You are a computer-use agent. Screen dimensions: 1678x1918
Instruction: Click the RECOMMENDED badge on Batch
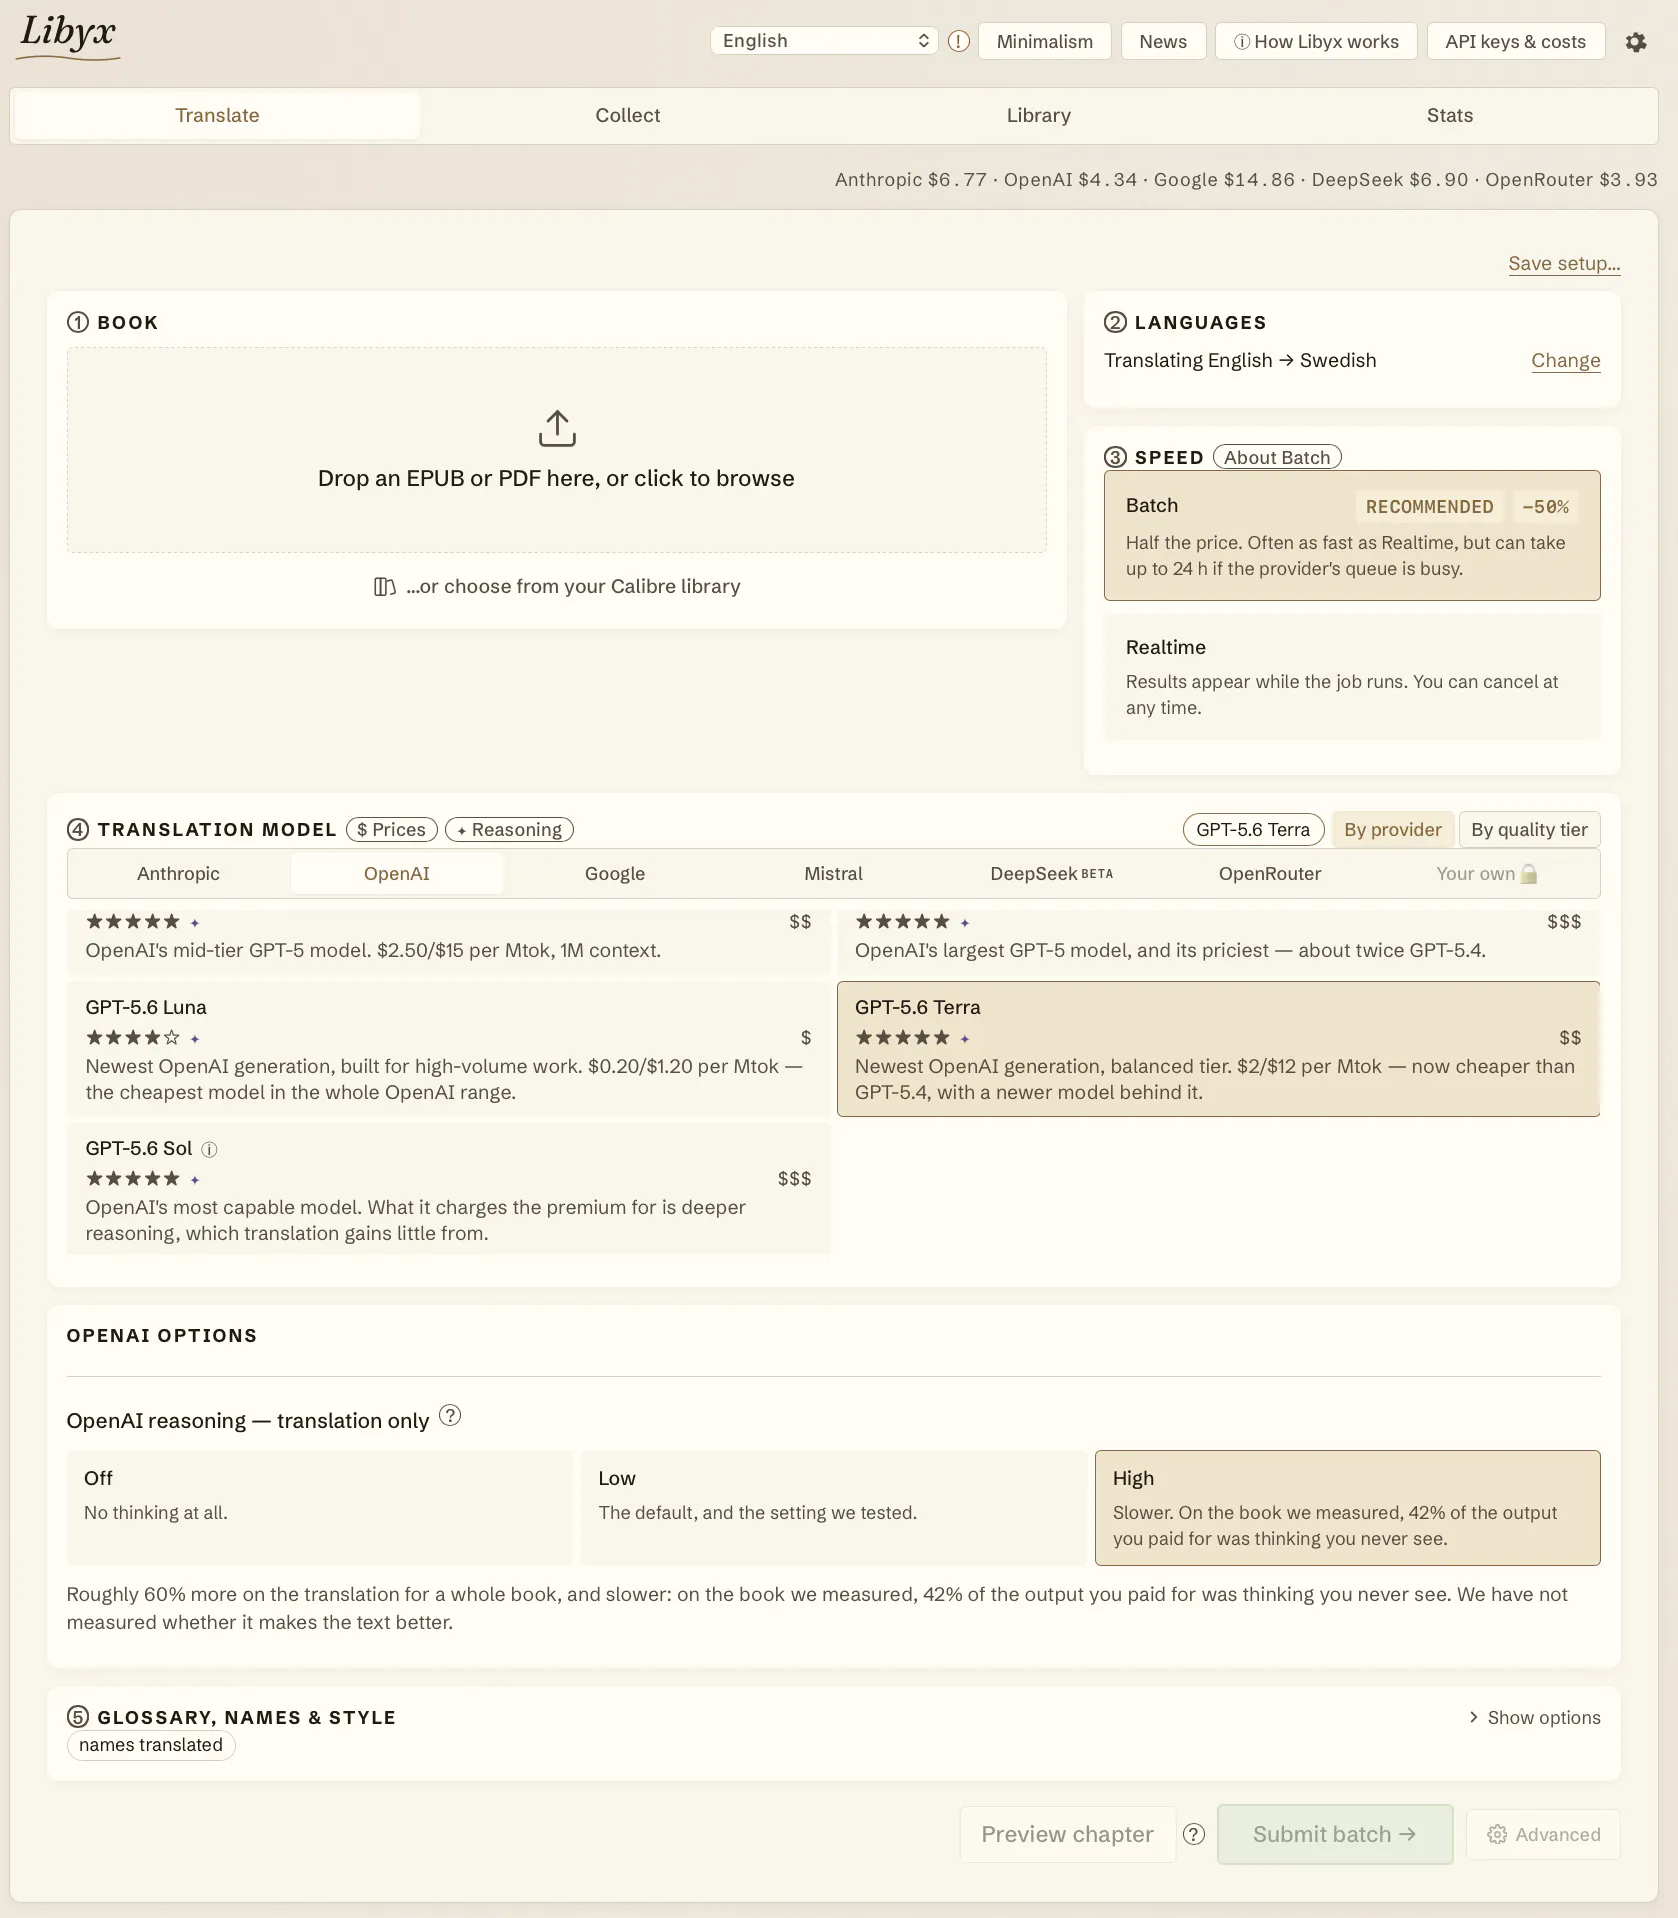click(x=1429, y=507)
